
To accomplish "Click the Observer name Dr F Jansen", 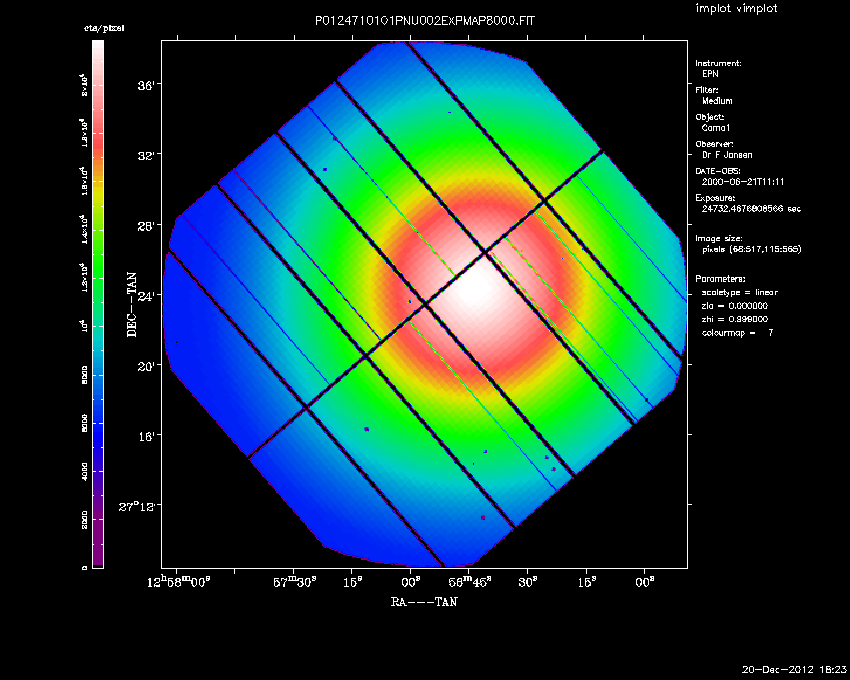I will coord(727,155).
